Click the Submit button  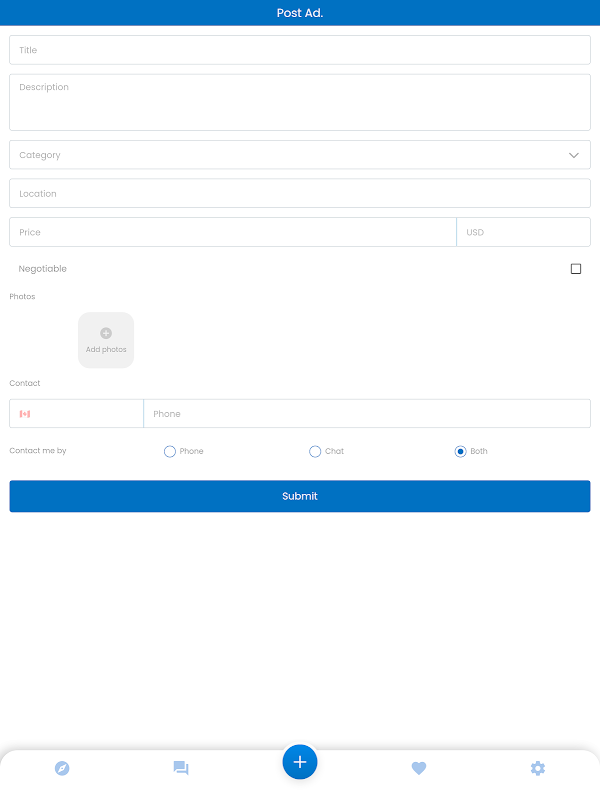click(x=300, y=496)
